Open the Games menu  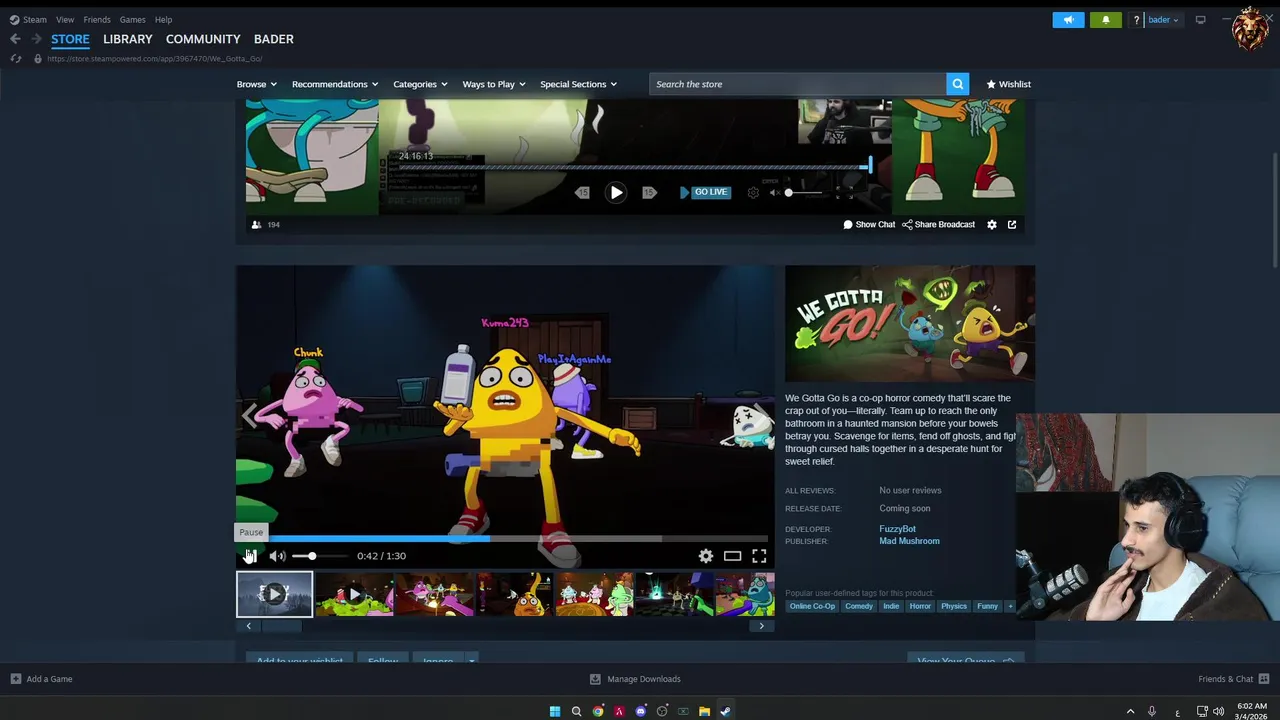[x=132, y=19]
